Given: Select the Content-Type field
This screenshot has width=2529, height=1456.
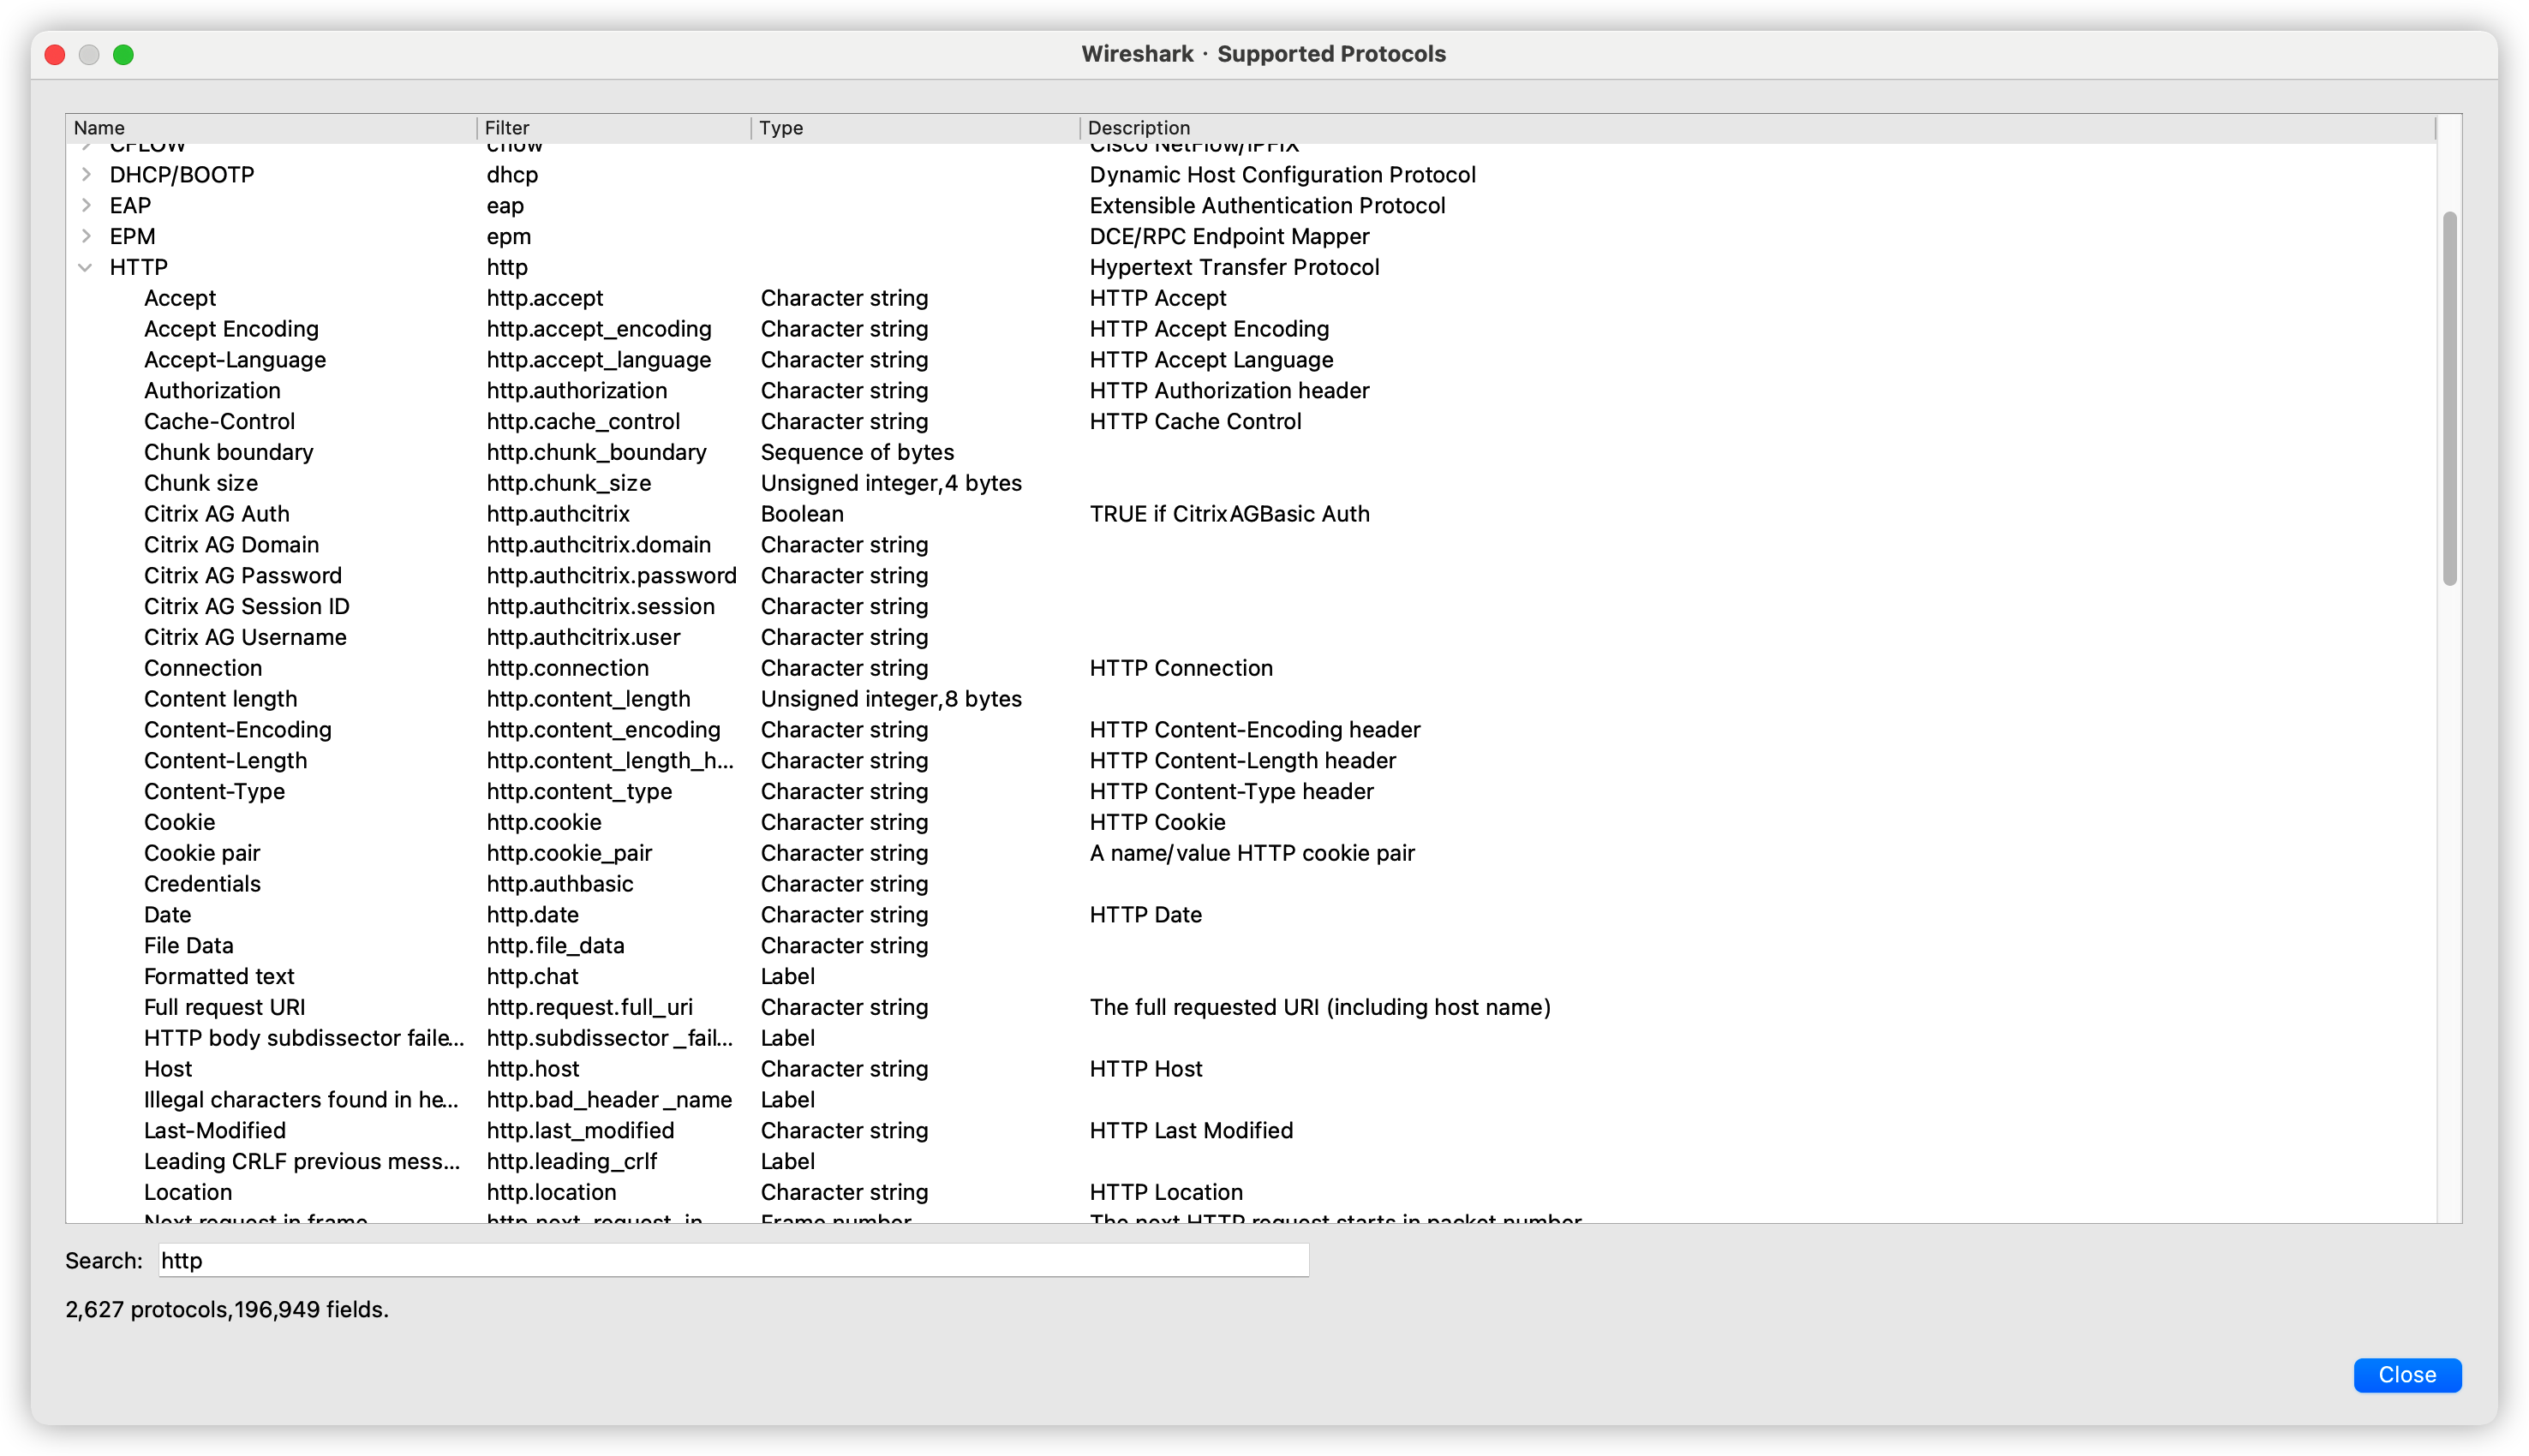Looking at the screenshot, I should [1250, 792].
